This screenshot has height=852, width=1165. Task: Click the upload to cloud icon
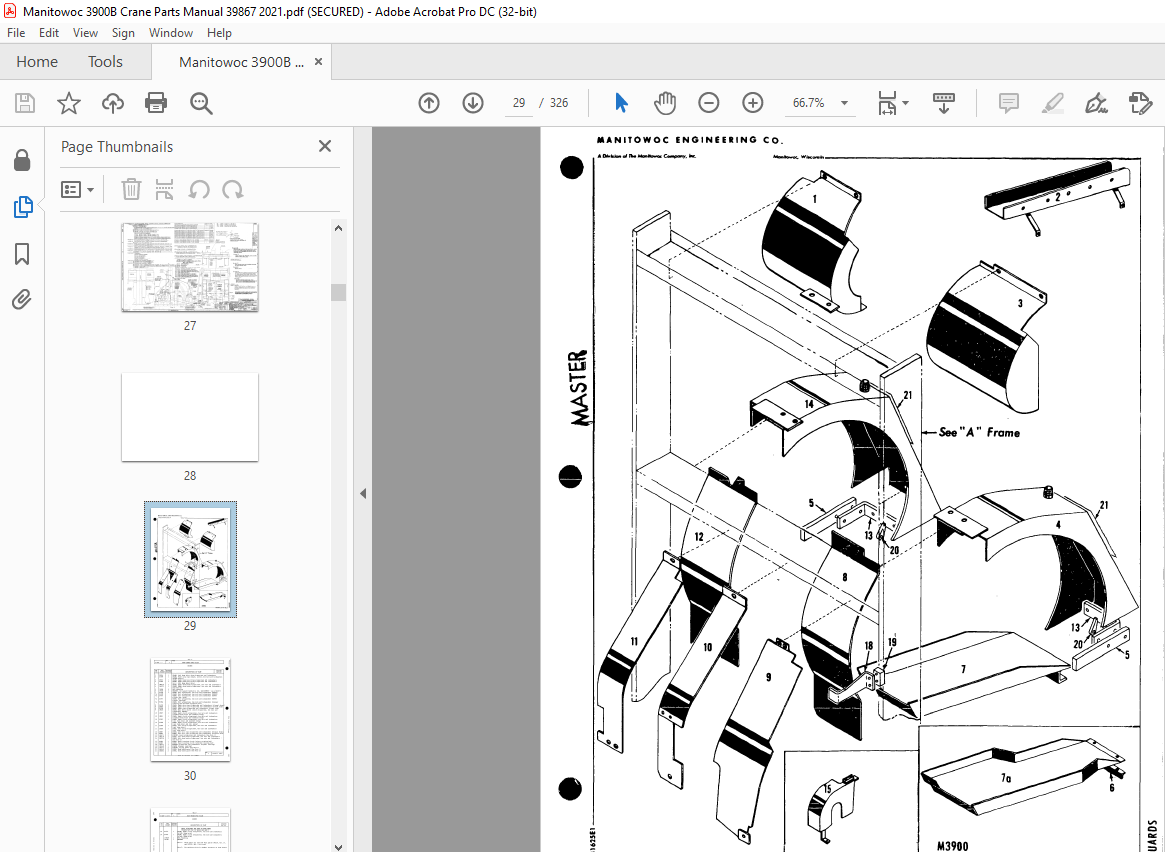112,103
